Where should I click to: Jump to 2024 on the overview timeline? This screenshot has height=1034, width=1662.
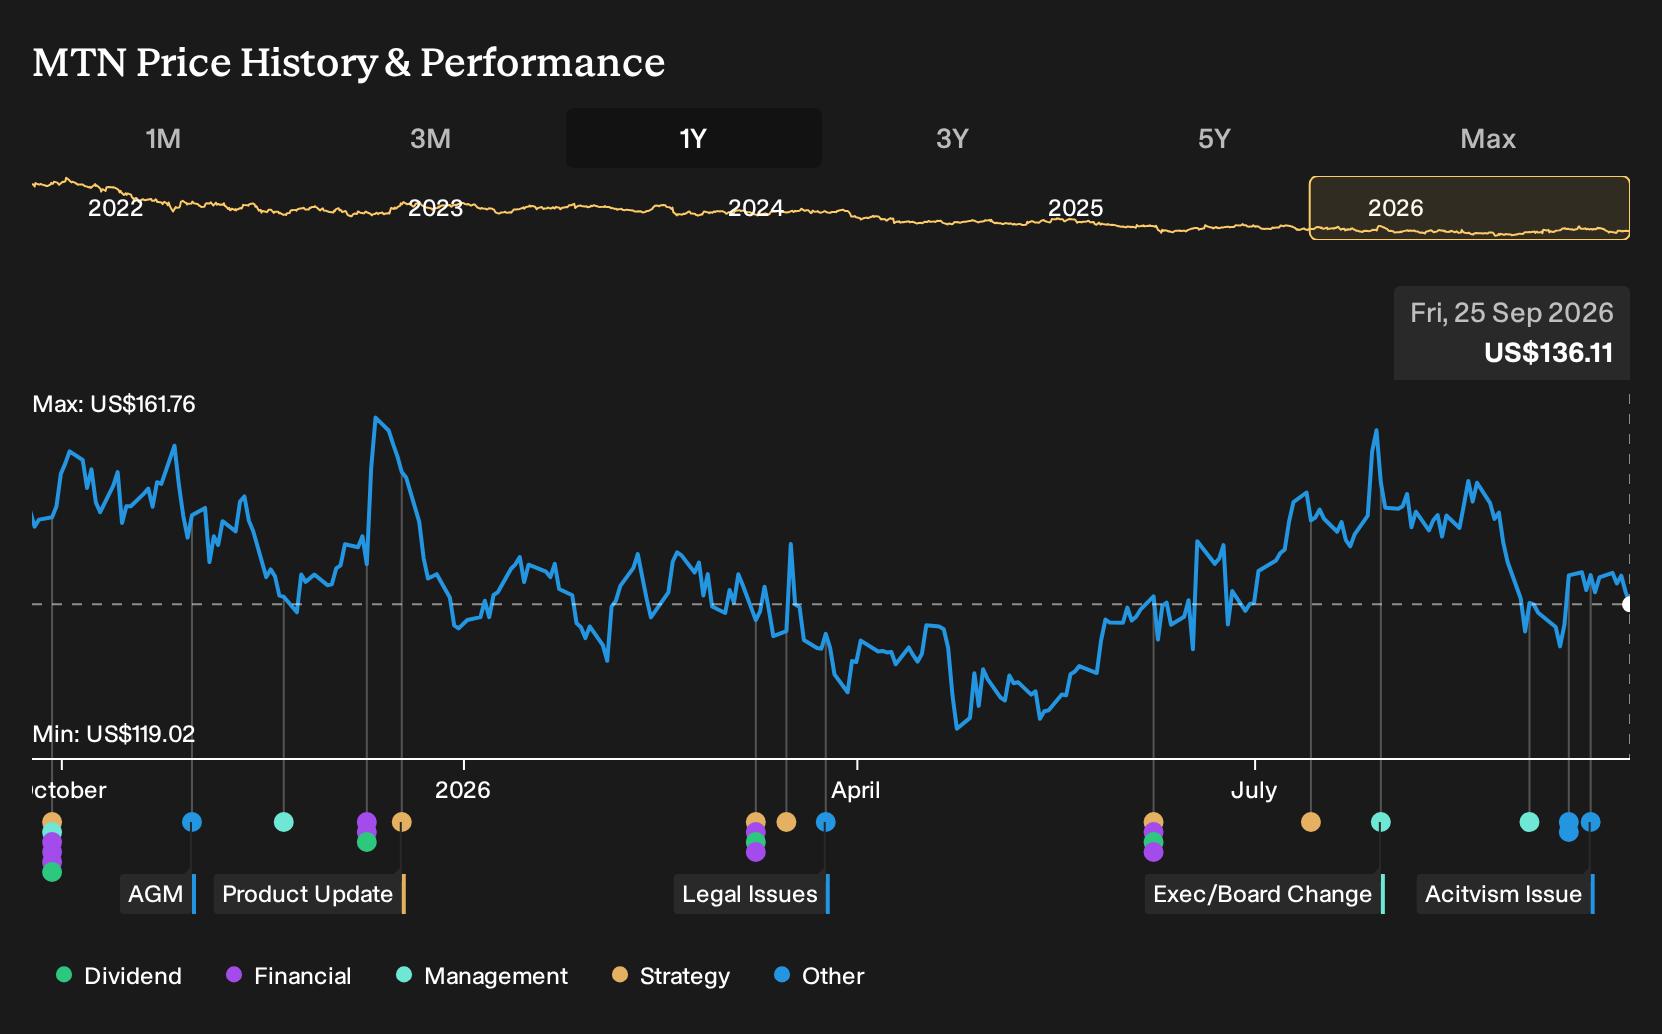[x=756, y=208]
